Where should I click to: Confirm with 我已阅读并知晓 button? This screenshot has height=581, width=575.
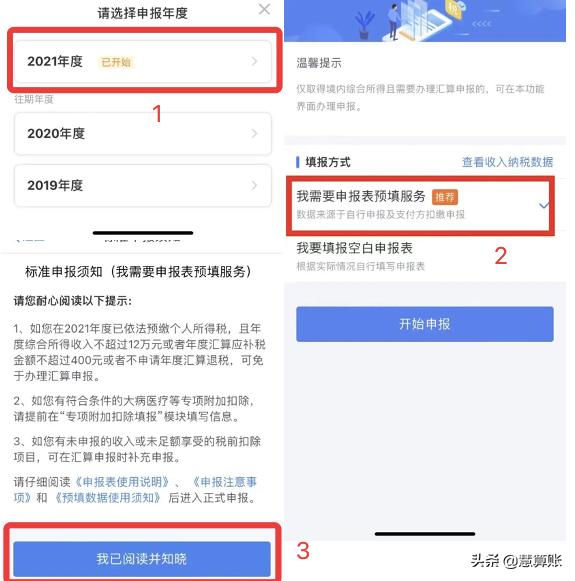(142, 559)
